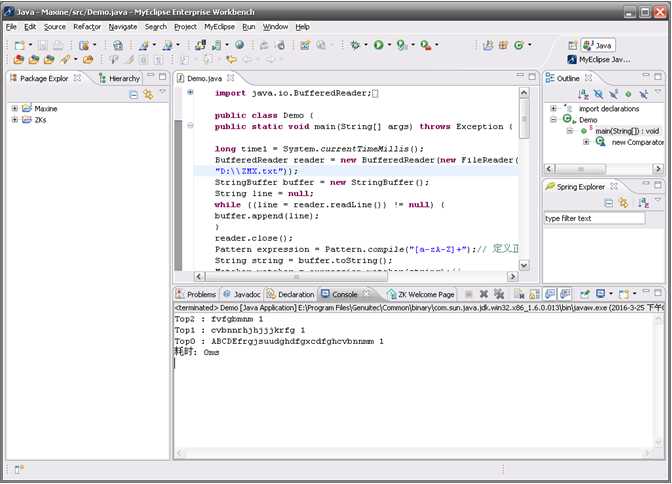Close the Outline view tab
Viewport: 672px width, 484px height.
pos(588,78)
